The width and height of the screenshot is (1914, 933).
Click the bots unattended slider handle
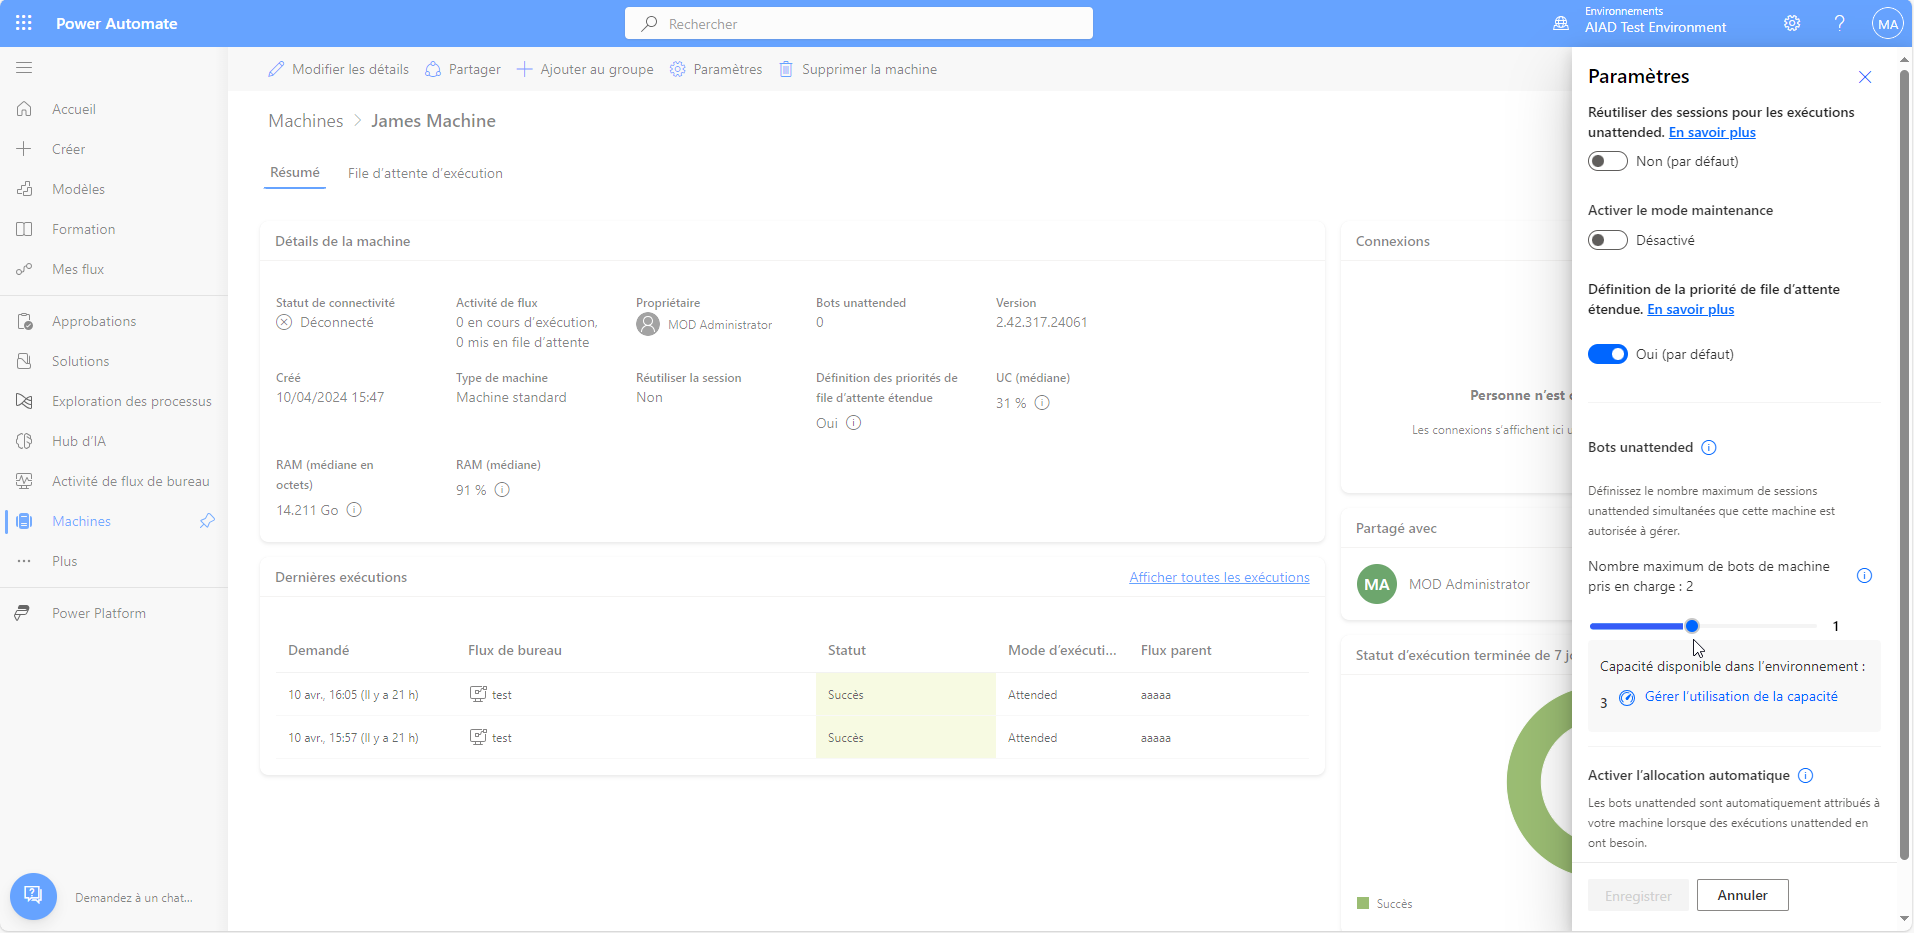click(1692, 626)
